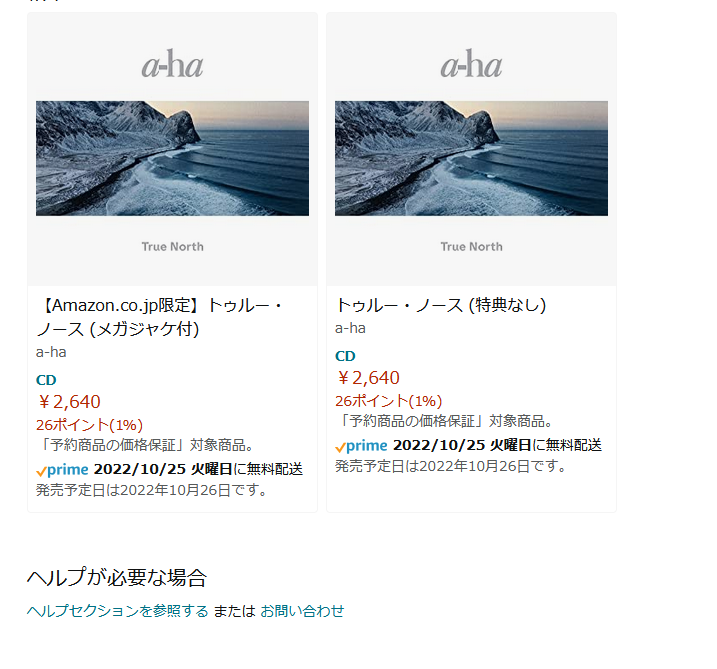Click 発売予定日 release text on the 特典なし item
The width and height of the screenshot is (717, 669).
coord(450,466)
